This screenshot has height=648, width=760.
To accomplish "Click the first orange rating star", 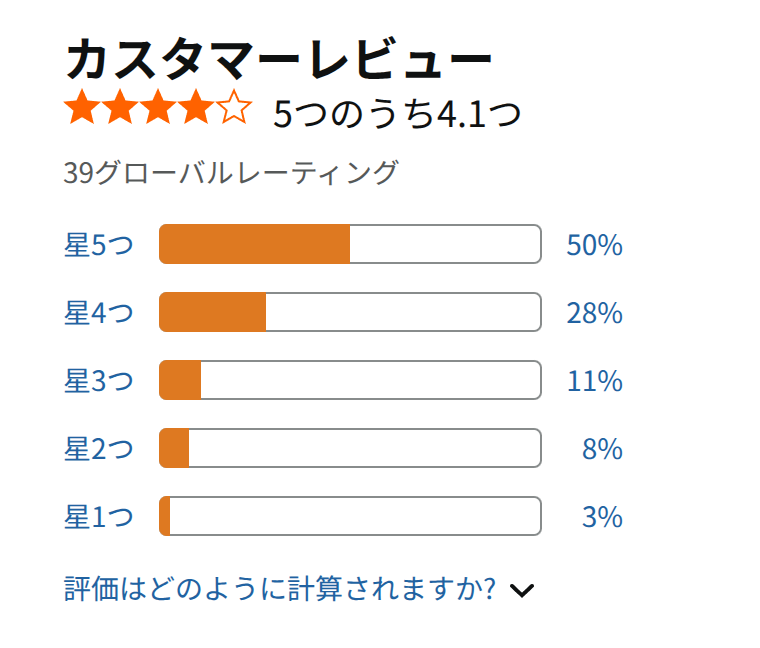I will [x=82, y=107].
